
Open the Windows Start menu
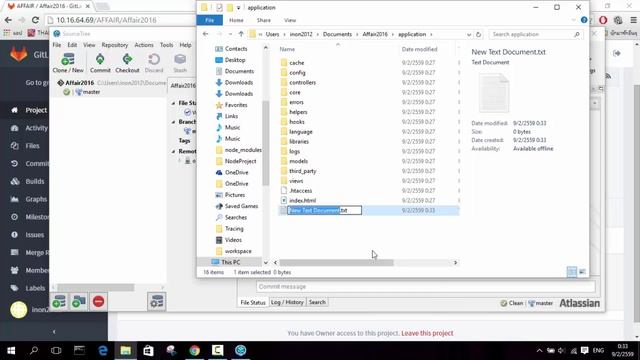pos(11,351)
